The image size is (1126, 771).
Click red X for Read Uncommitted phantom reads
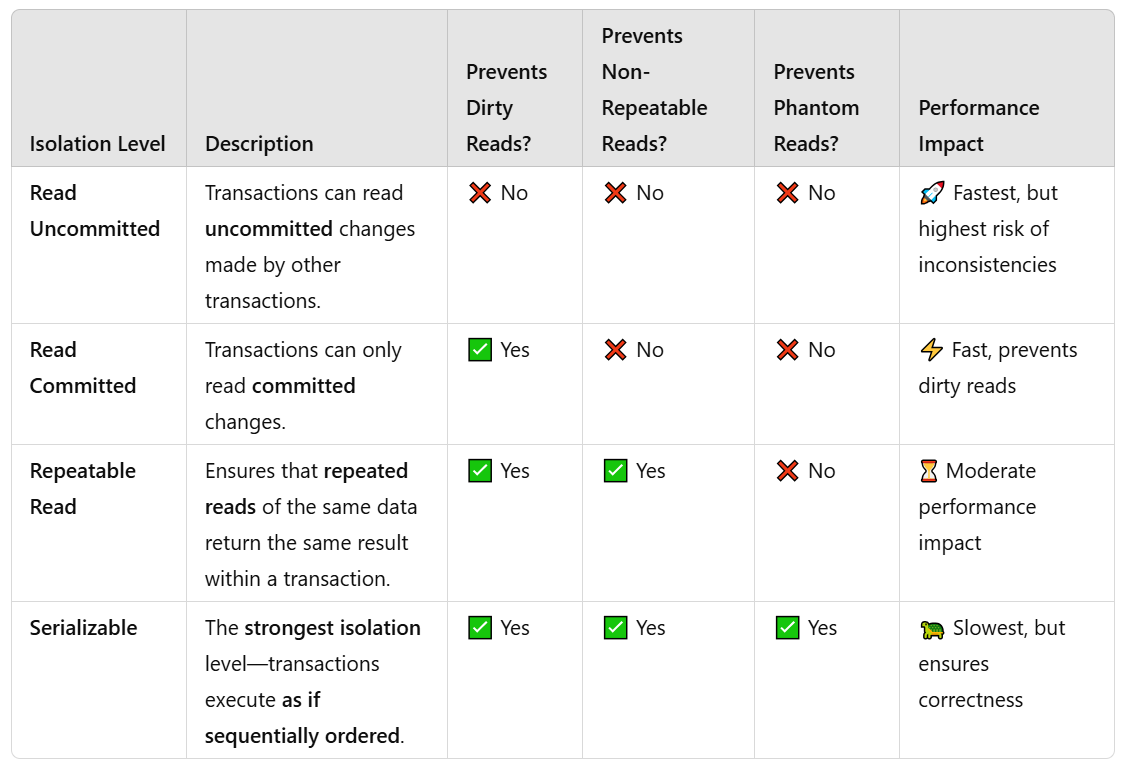tap(788, 193)
